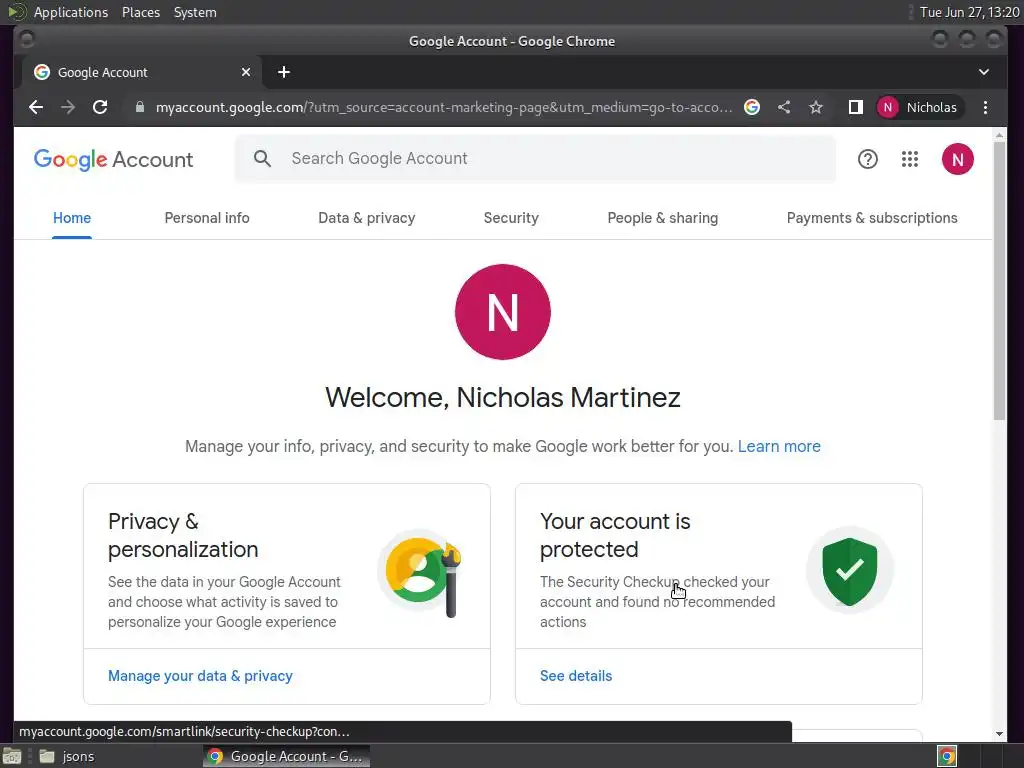This screenshot has width=1024, height=768.
Task: Click See details on the security card
Action: coord(575,676)
